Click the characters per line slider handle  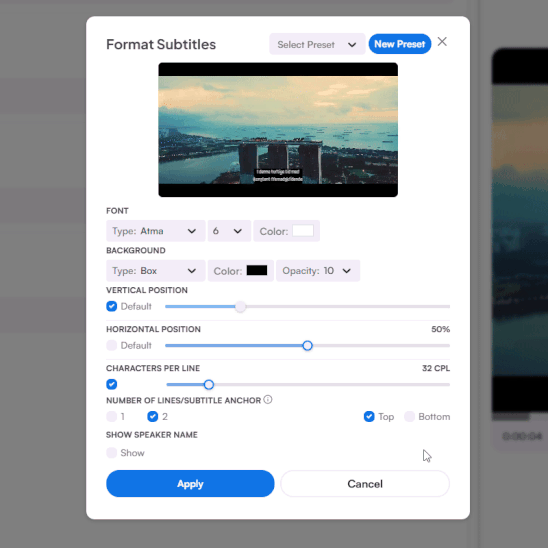coord(209,385)
